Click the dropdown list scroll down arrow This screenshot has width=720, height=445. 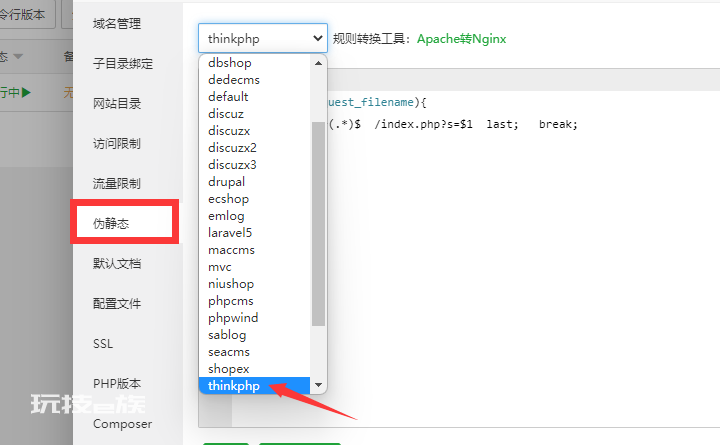click(318, 385)
